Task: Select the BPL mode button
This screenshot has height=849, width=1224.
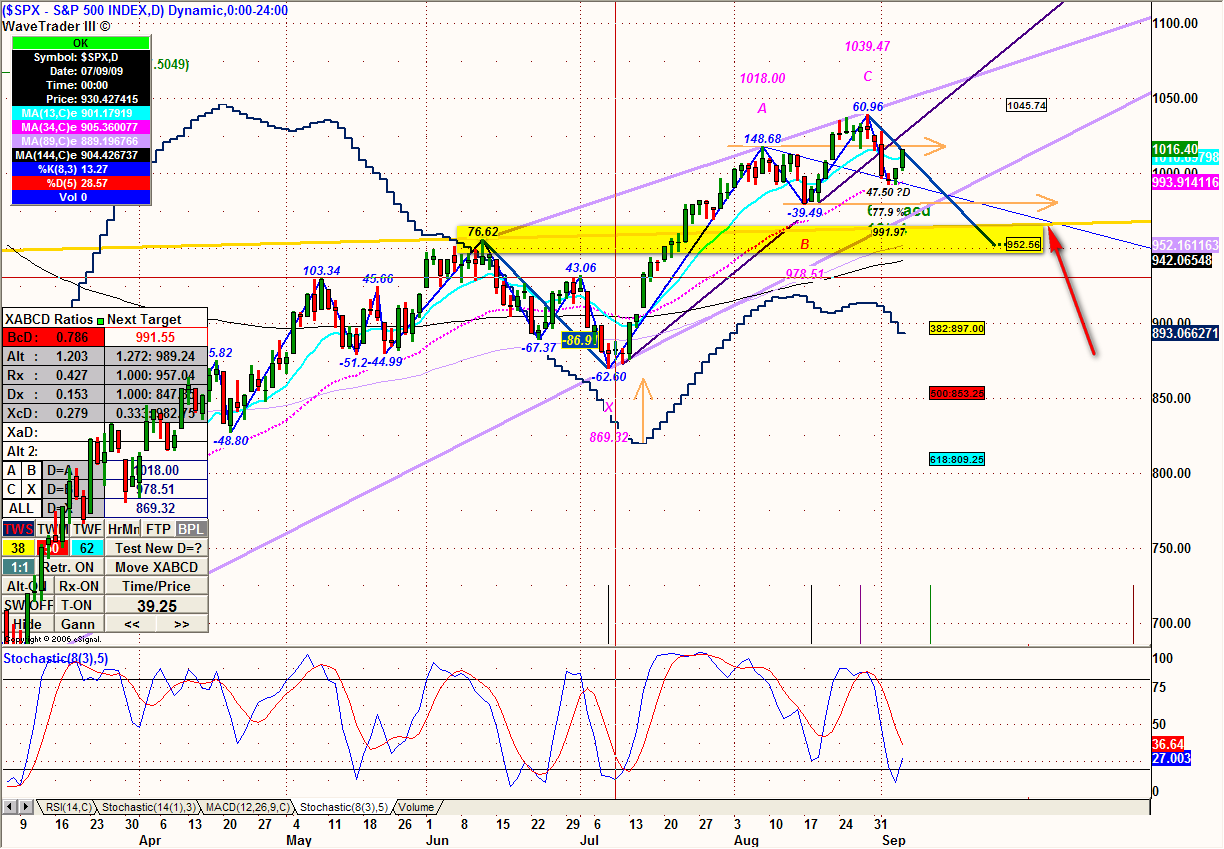Action: 191,529
